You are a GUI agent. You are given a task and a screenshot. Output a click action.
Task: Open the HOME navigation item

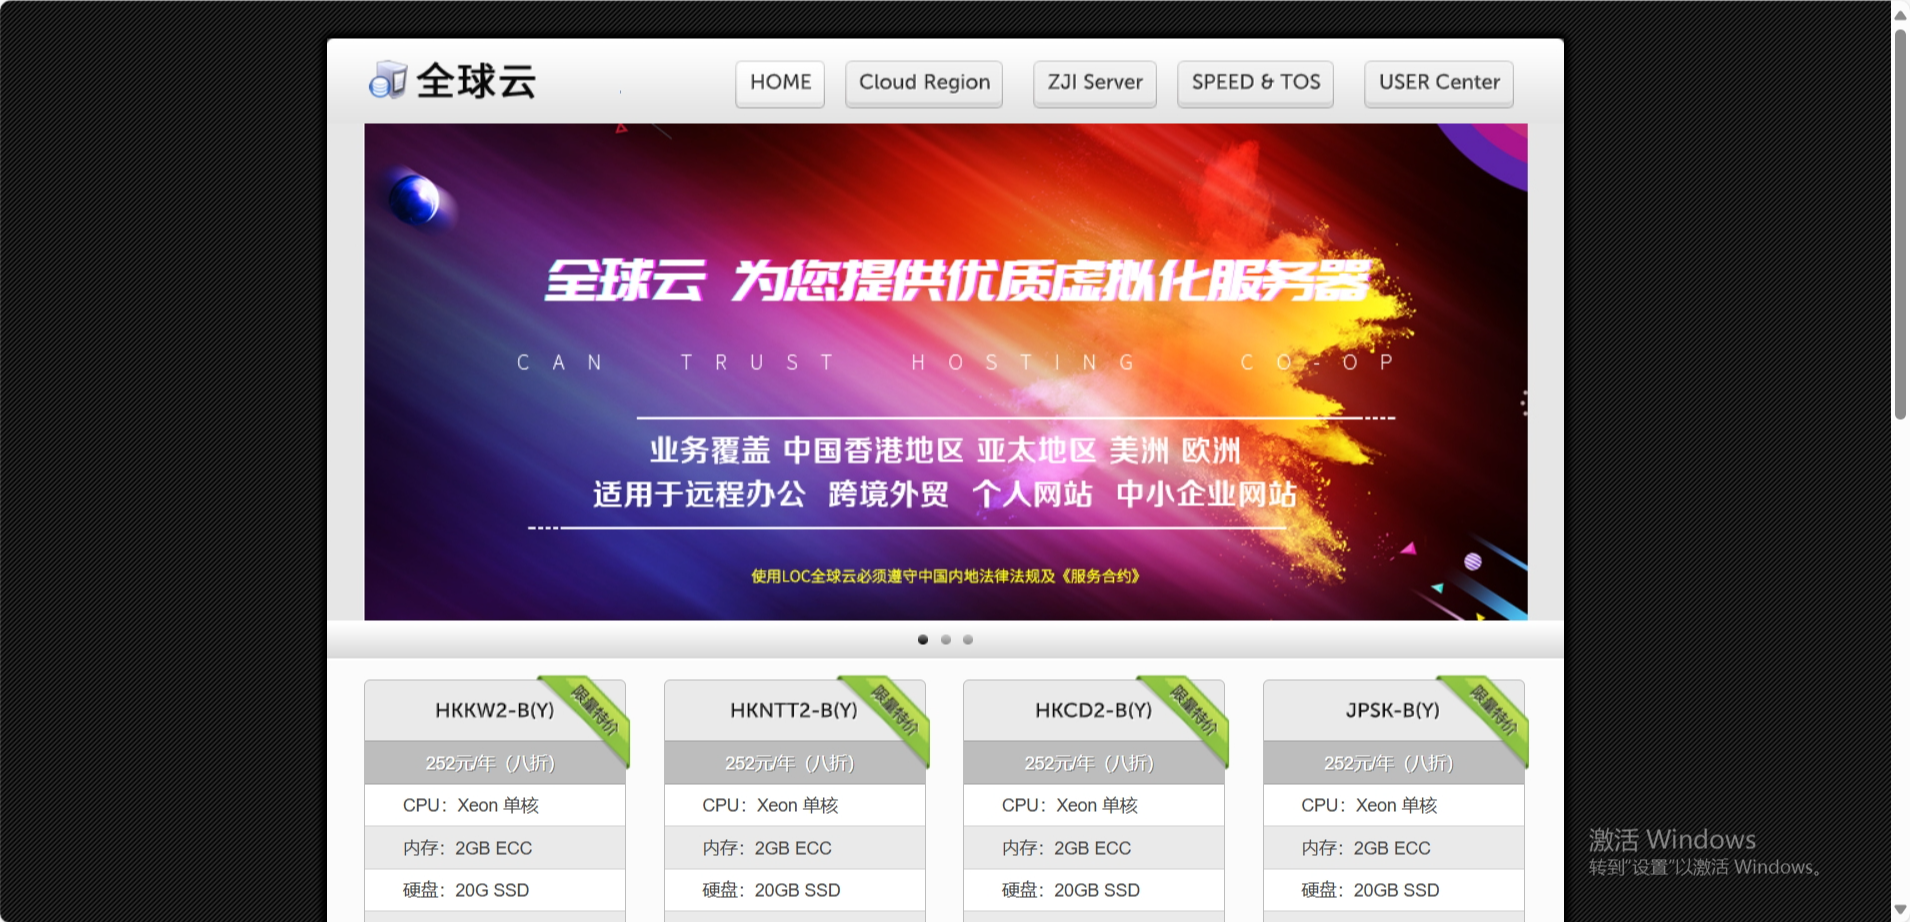pyautogui.click(x=780, y=84)
